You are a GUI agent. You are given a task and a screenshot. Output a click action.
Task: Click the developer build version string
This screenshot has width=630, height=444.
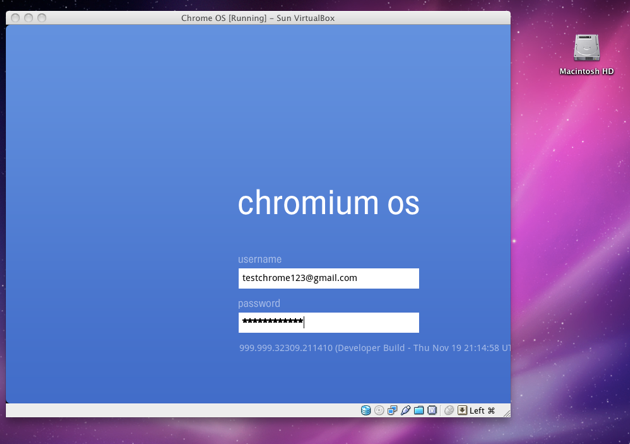(x=375, y=348)
